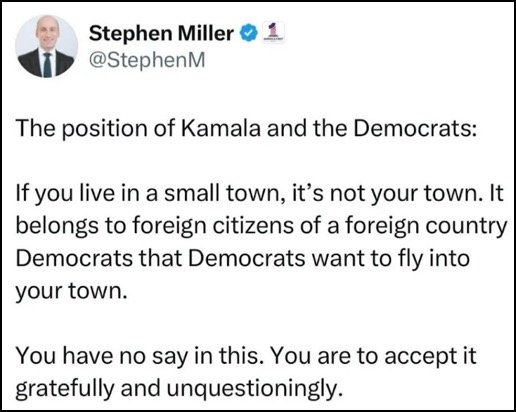Click the word "Kamala" in the tweet

tap(220, 128)
